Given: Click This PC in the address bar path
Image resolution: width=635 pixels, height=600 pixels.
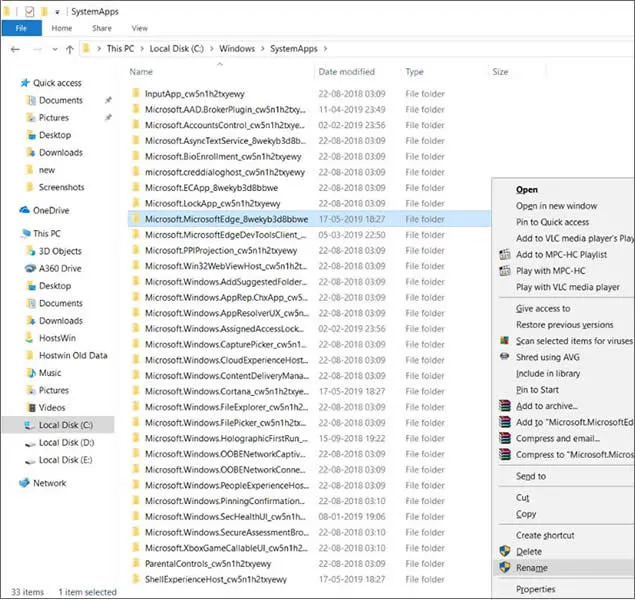Looking at the screenshot, I should (x=120, y=49).
